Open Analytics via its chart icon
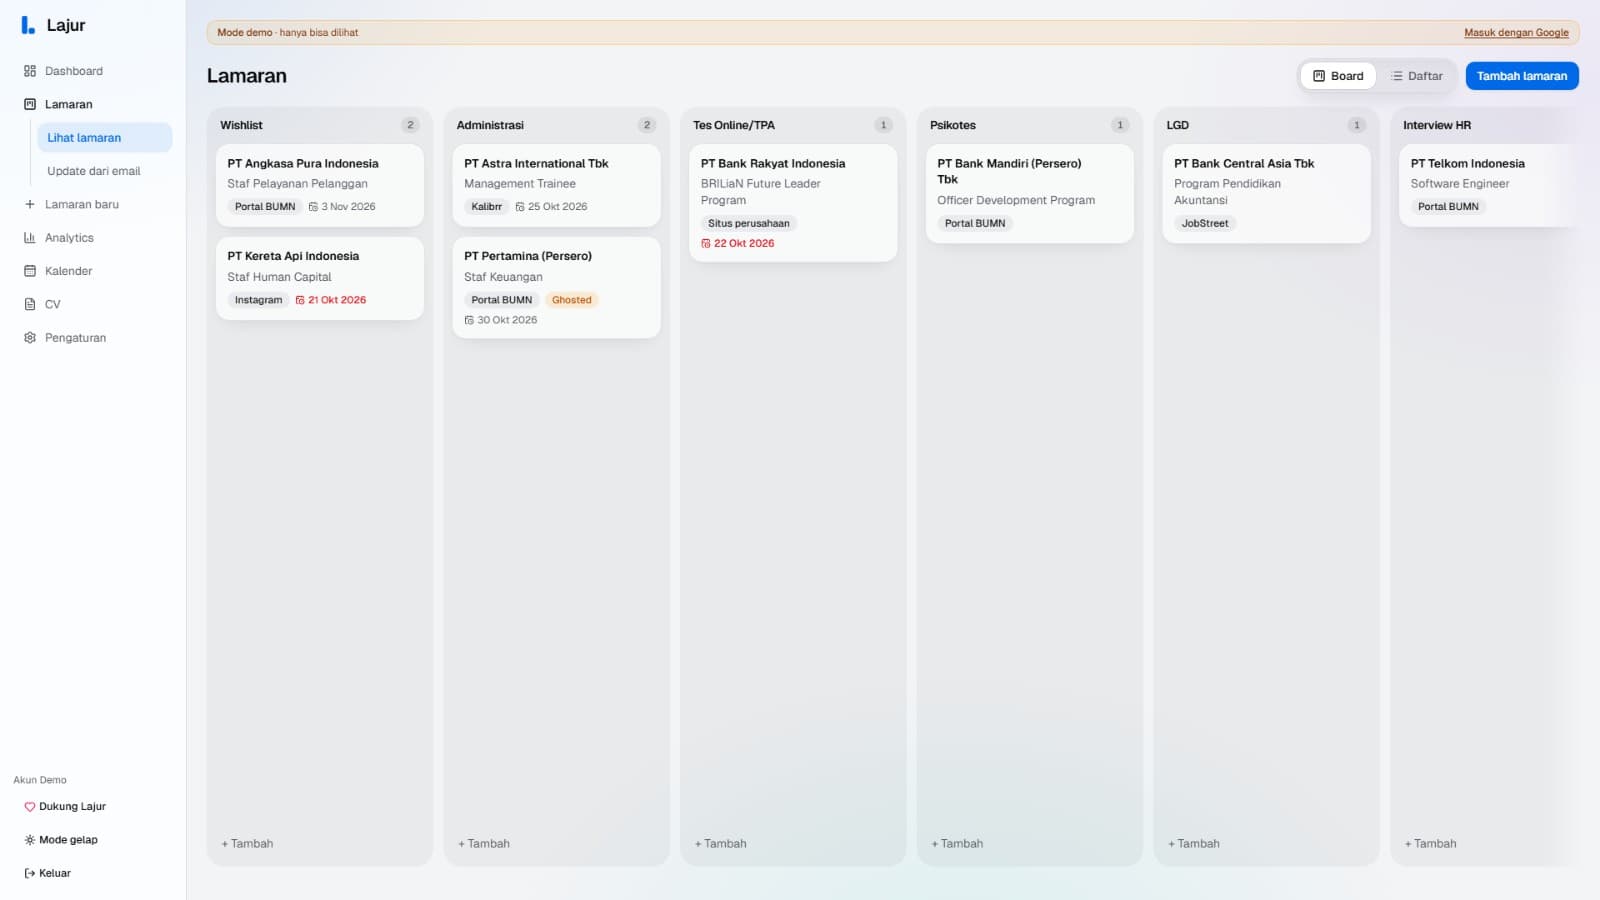The image size is (1600, 900). (x=30, y=238)
